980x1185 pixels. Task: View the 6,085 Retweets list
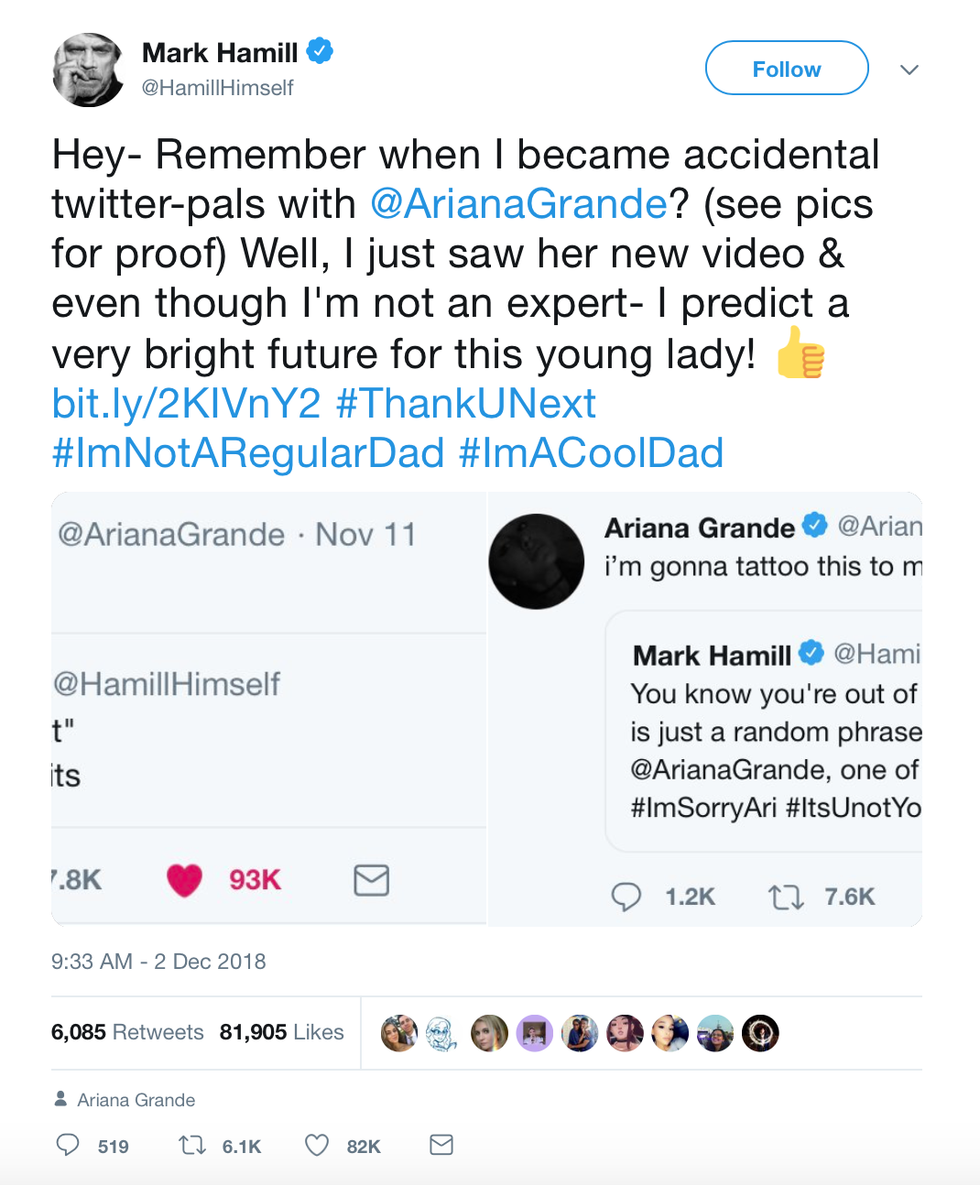tap(127, 1032)
